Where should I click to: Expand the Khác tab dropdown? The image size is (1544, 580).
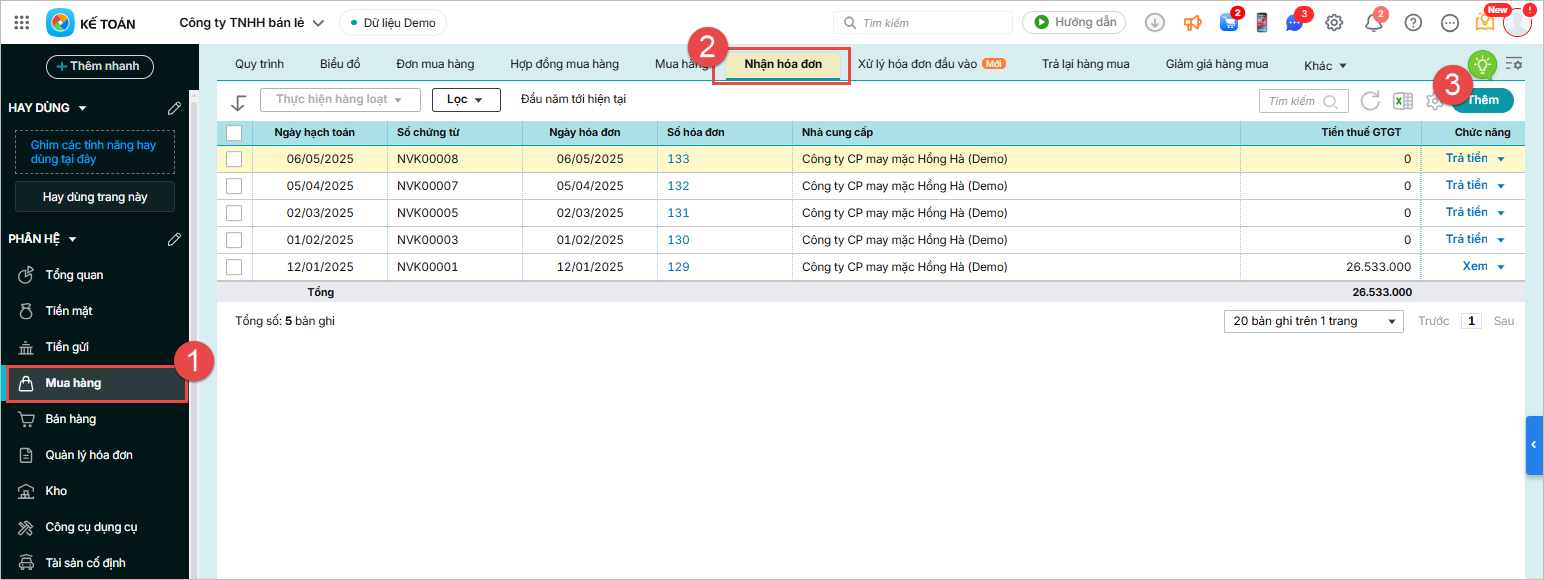(x=1325, y=66)
